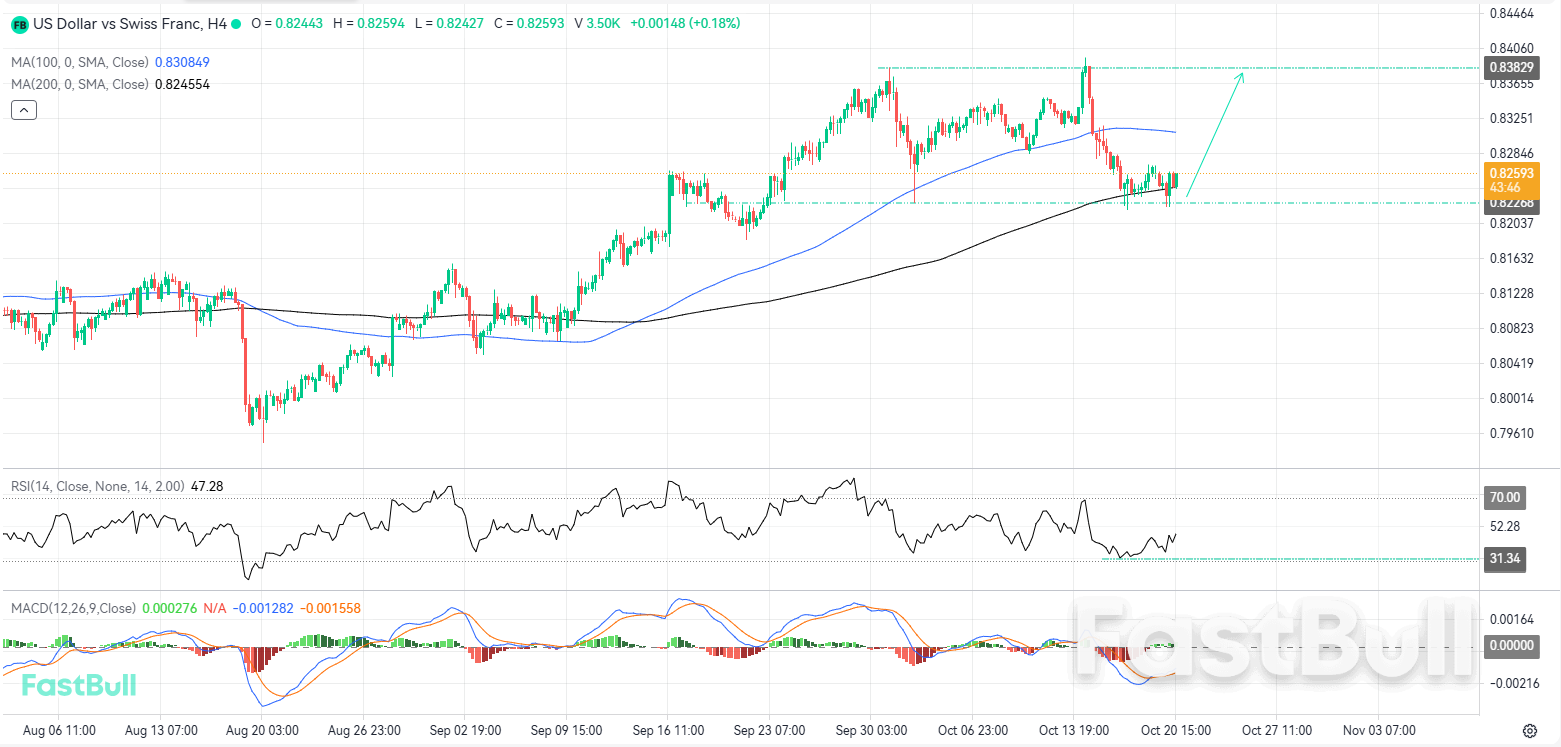Click the Oct 13 19:00 time axis label
The height and width of the screenshot is (747, 1561).
coord(1076,730)
